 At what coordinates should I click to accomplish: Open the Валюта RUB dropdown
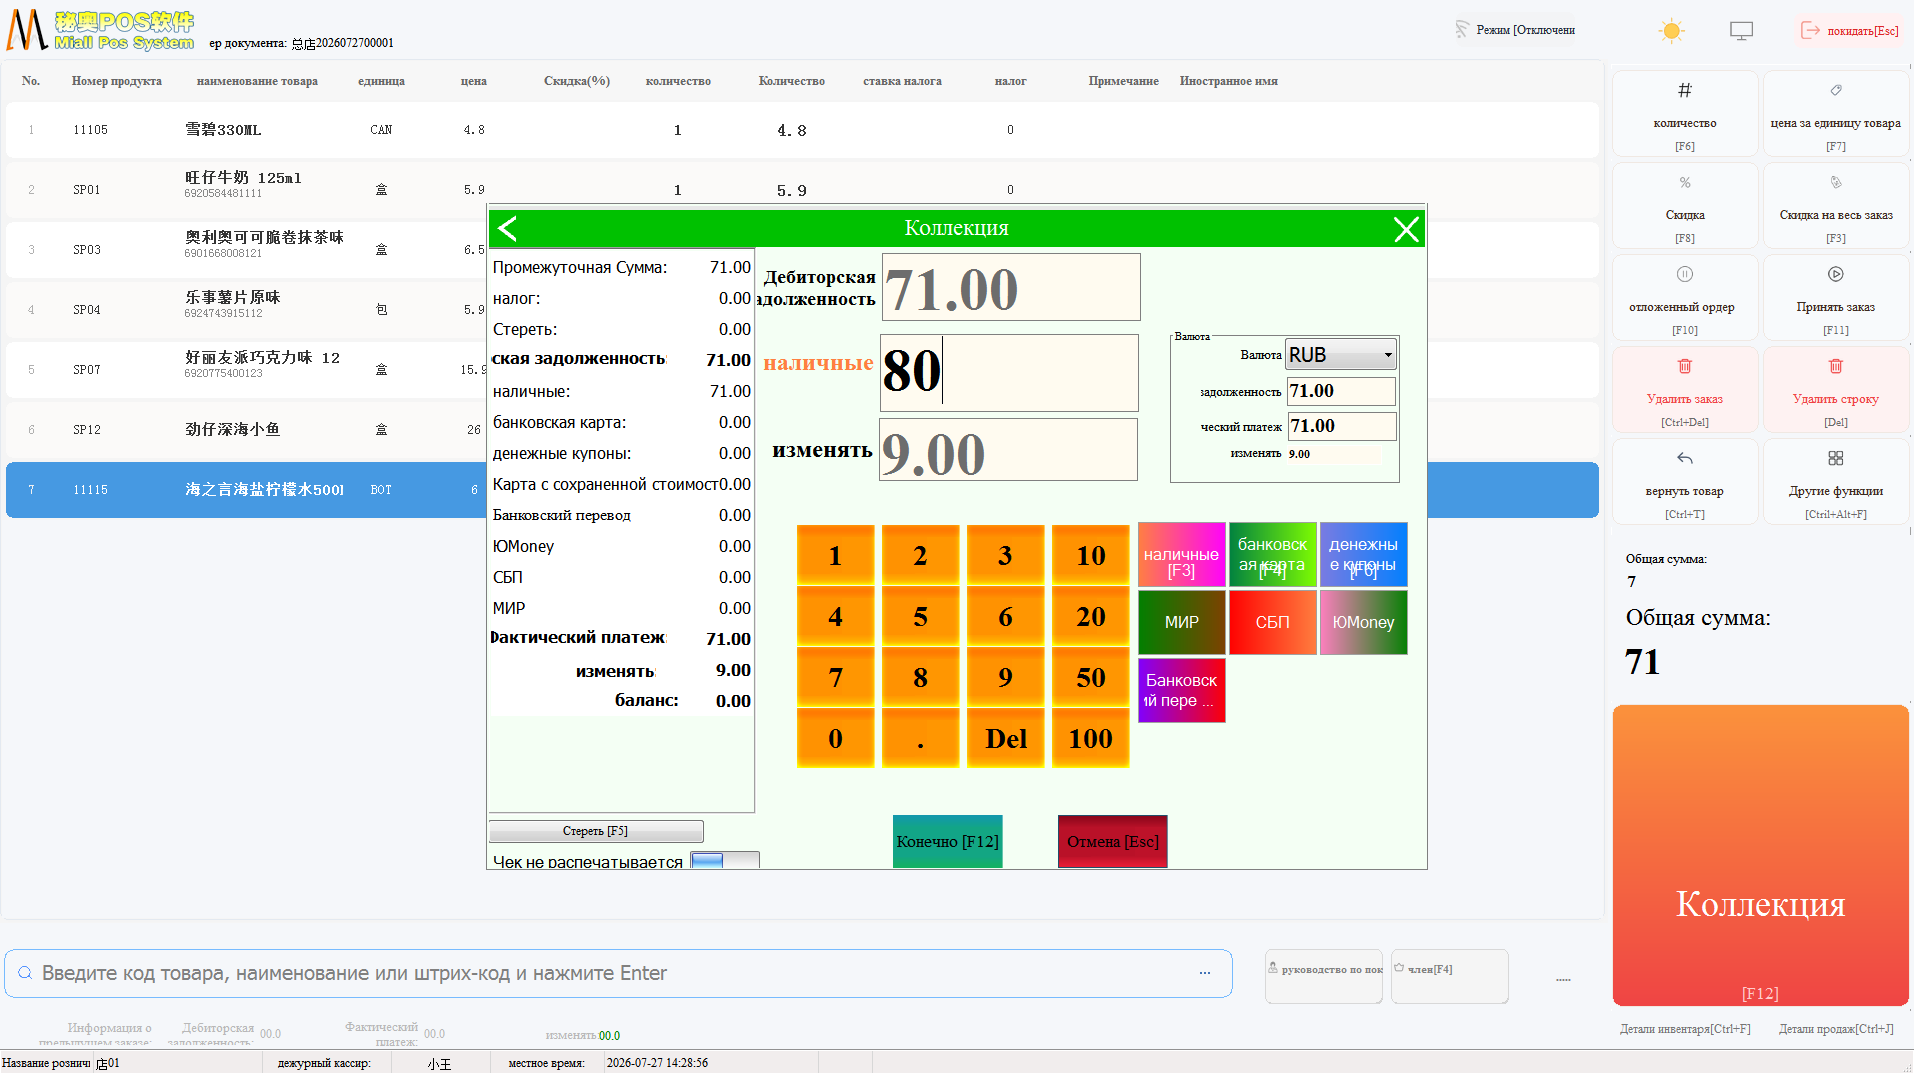(1341, 355)
